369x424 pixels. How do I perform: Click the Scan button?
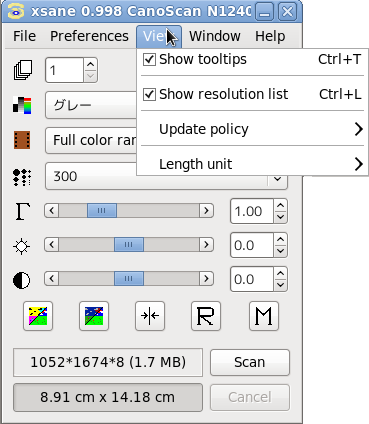pyautogui.click(x=250, y=362)
